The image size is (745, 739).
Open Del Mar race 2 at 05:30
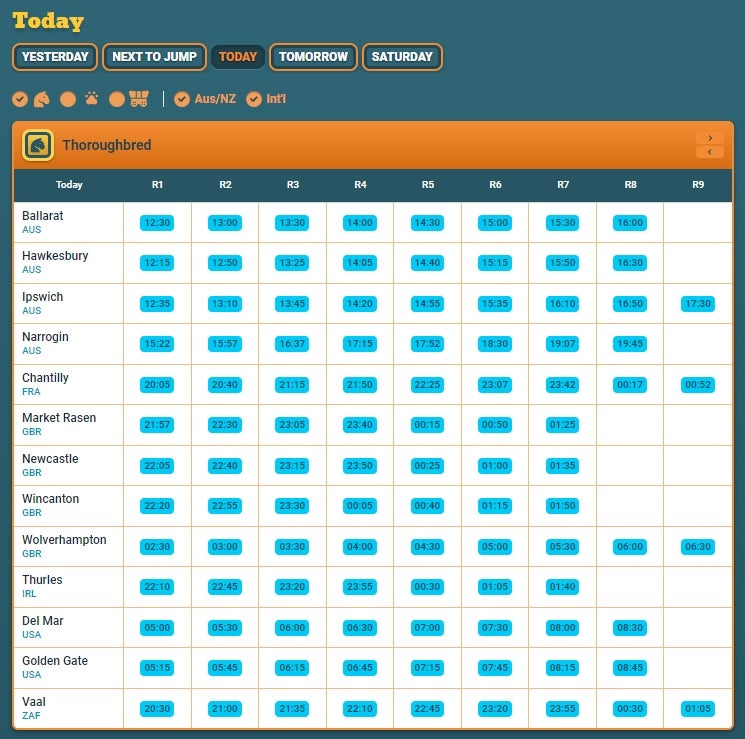click(225, 628)
